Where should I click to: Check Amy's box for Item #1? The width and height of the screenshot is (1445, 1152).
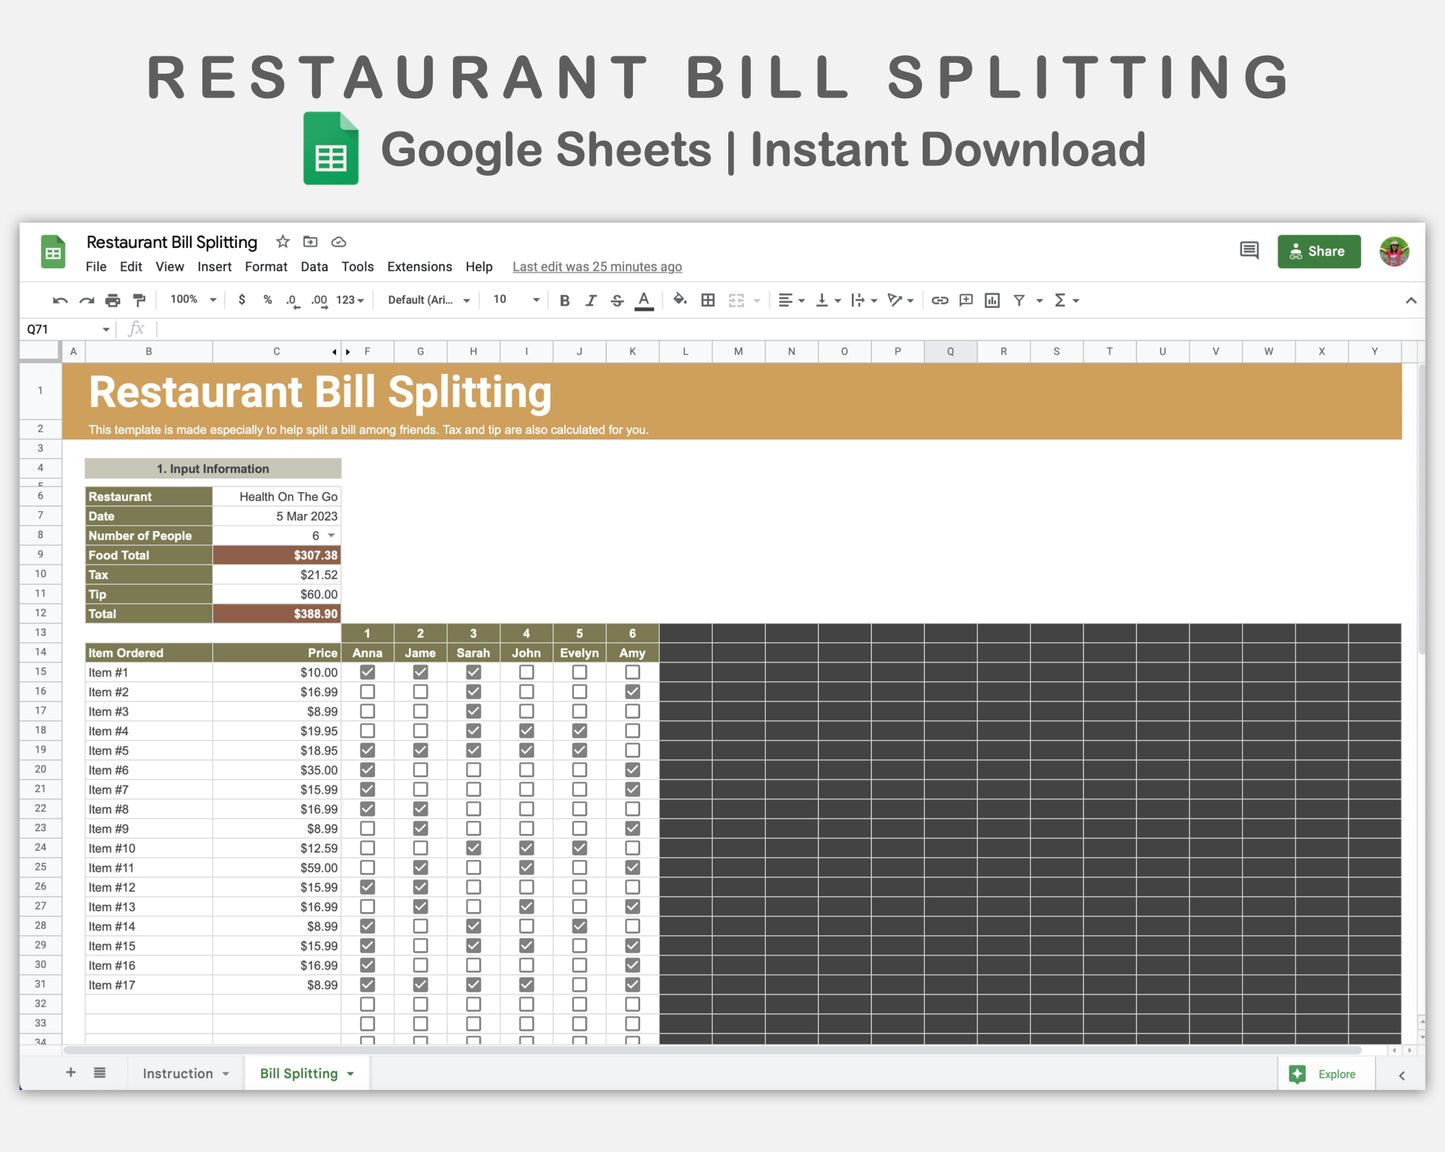632,672
